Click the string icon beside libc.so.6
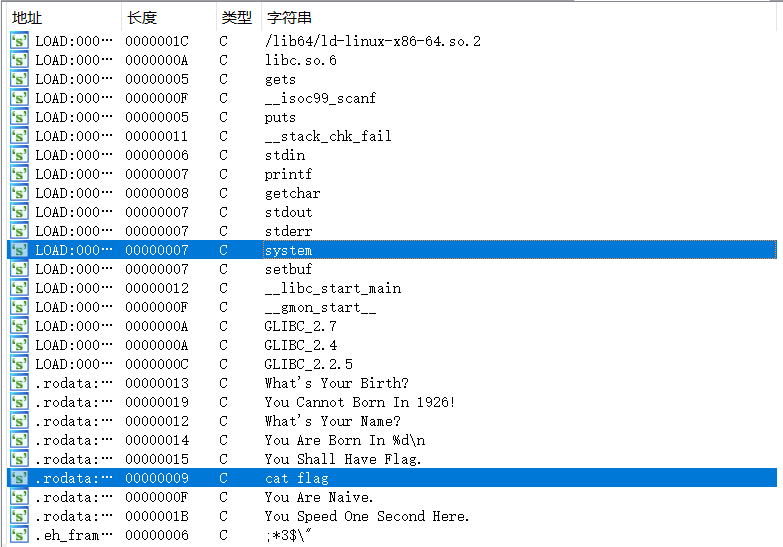This screenshot has width=783, height=547. (19, 60)
